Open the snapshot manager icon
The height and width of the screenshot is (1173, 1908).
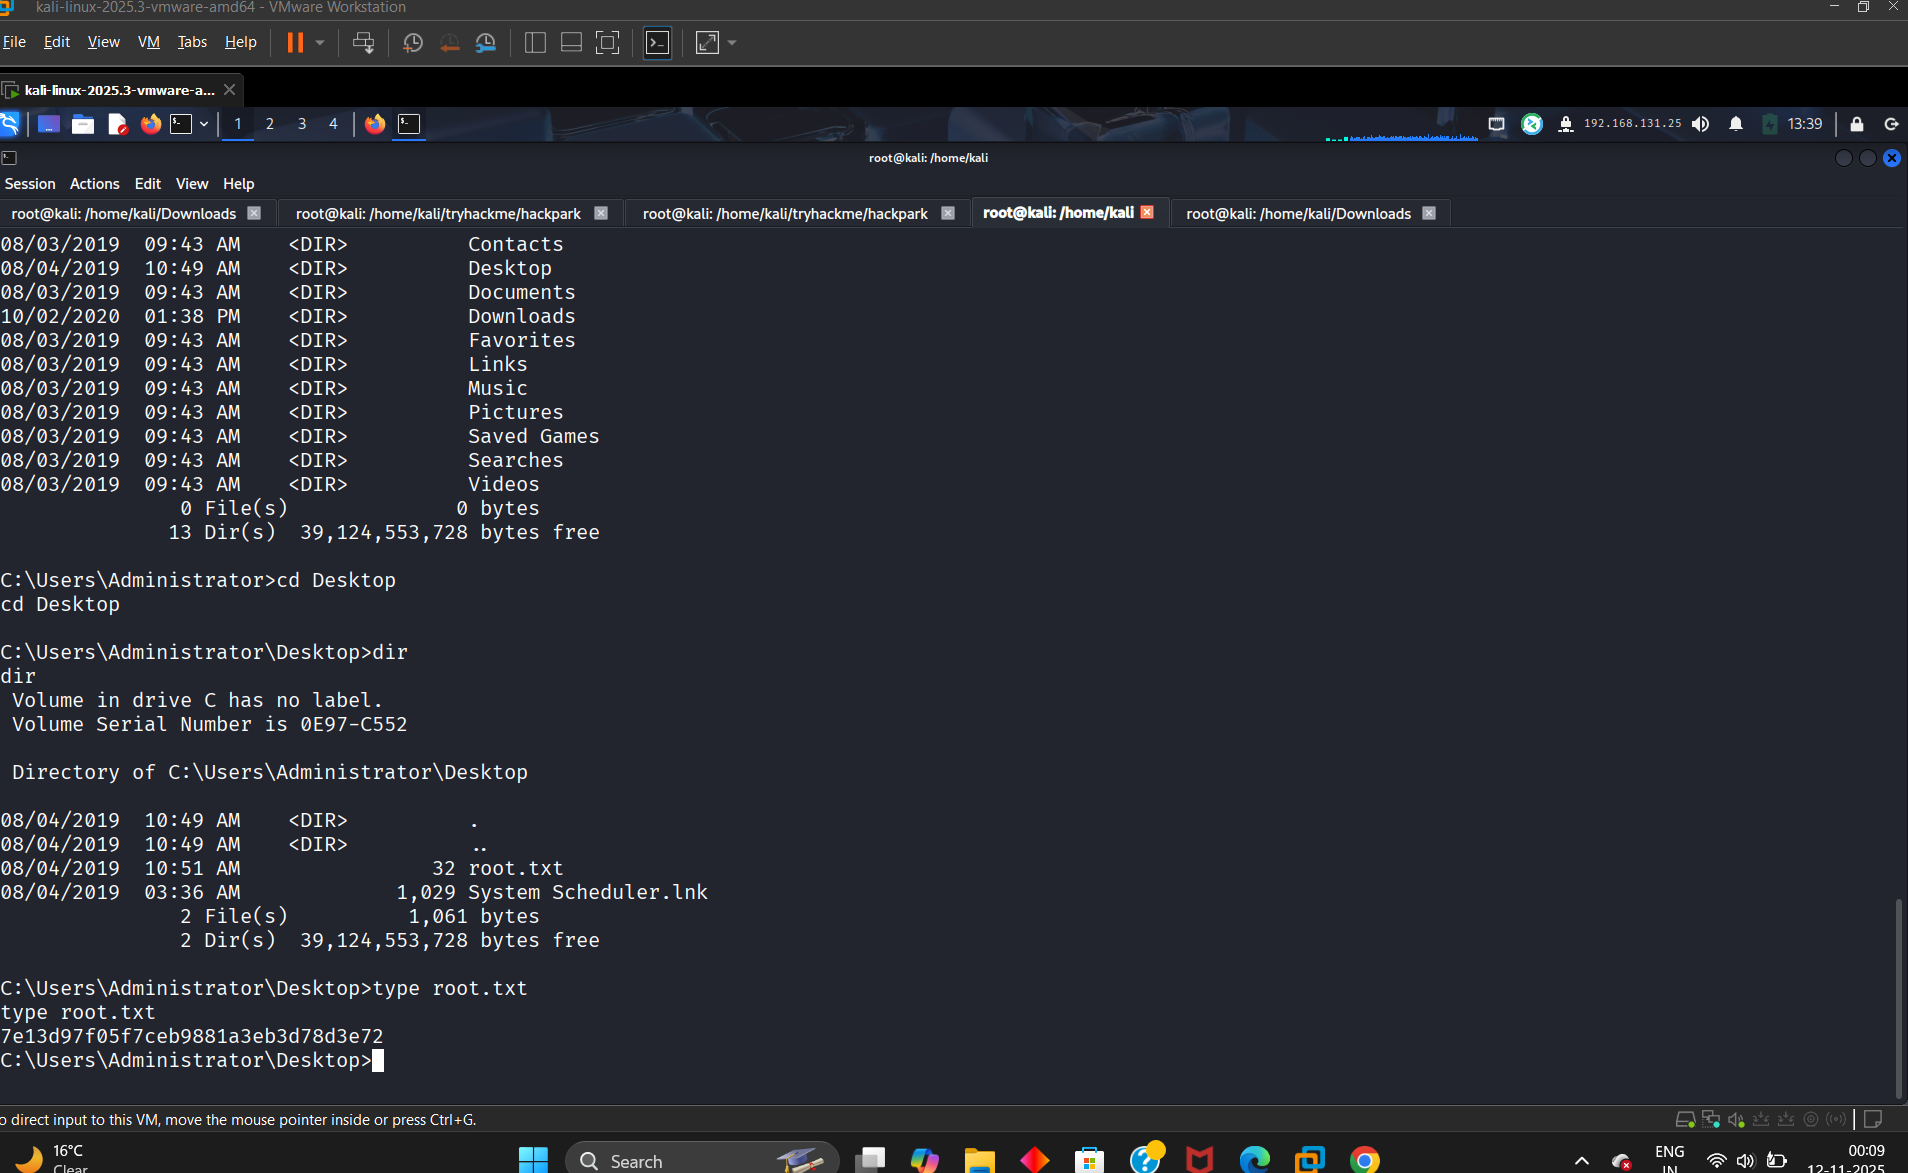(486, 43)
